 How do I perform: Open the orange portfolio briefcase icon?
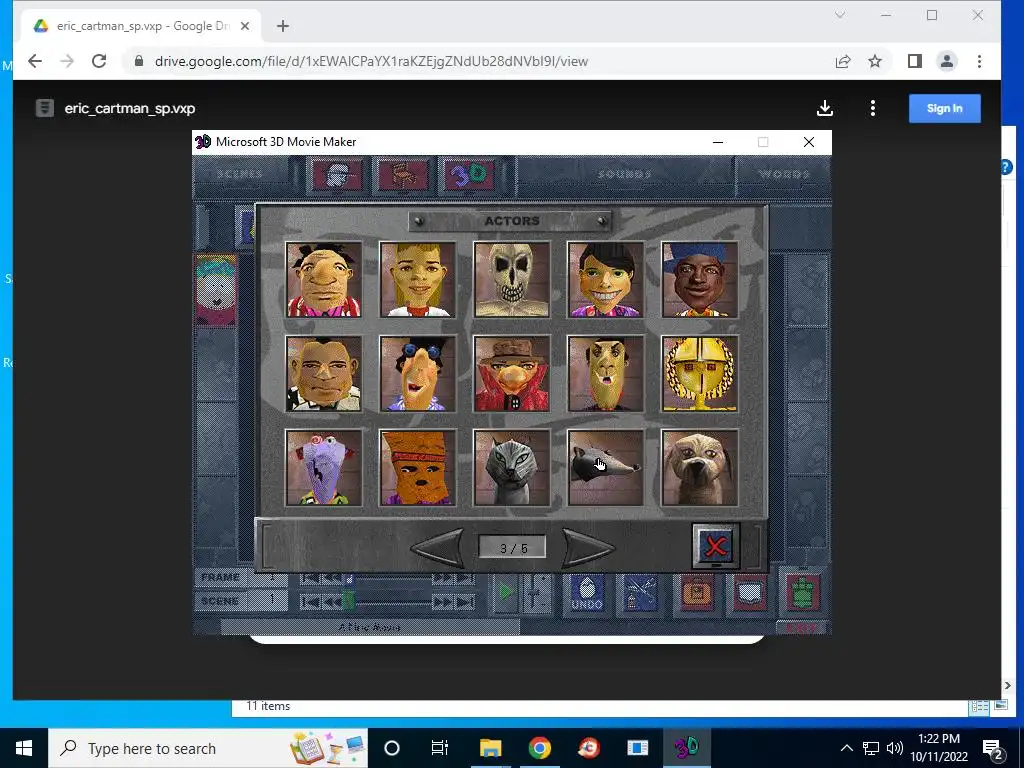pos(697,594)
